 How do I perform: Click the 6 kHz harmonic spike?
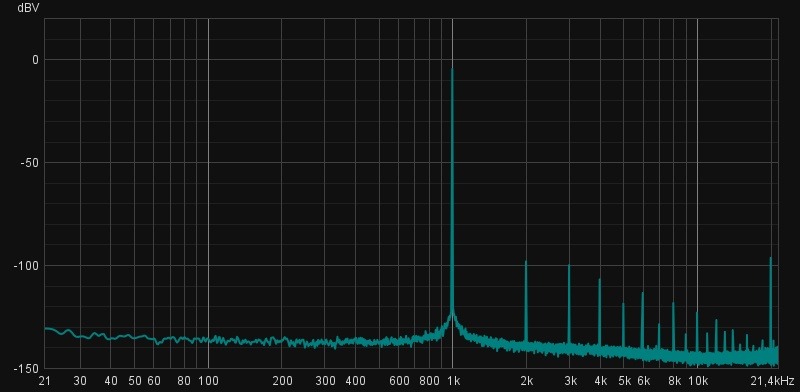[x=642, y=321]
